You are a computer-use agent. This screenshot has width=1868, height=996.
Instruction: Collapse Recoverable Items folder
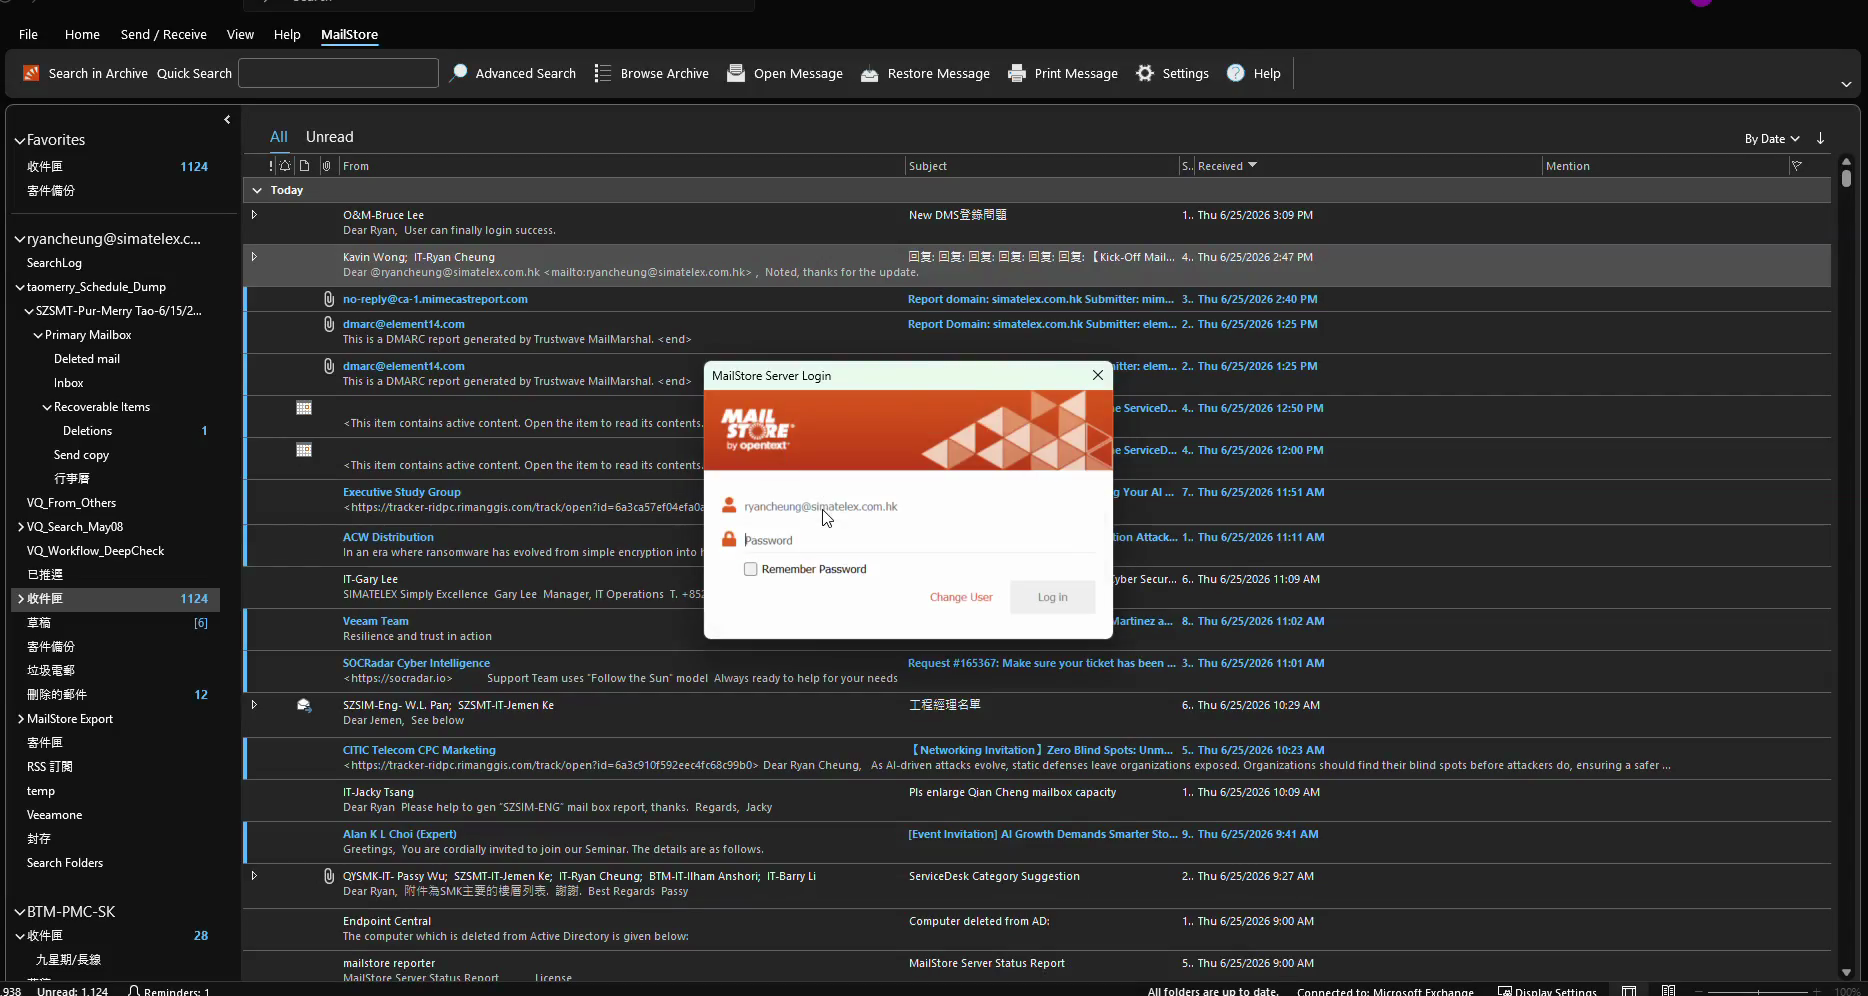click(47, 407)
